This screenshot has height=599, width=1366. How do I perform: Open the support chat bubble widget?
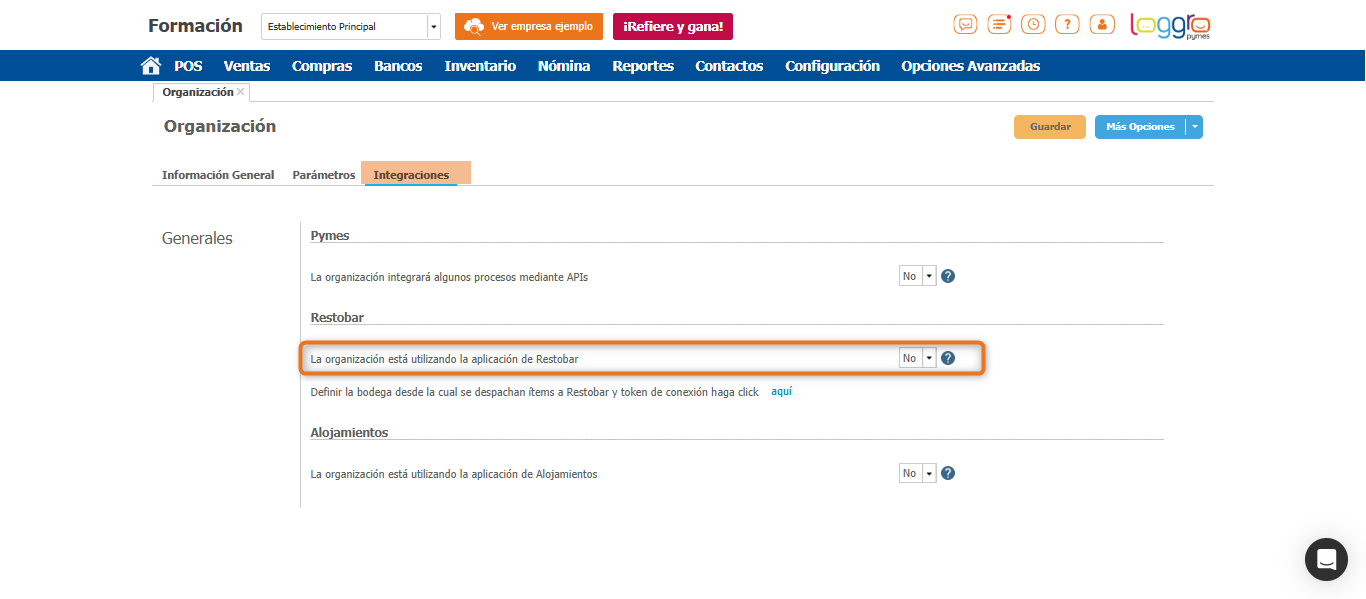(x=1326, y=559)
